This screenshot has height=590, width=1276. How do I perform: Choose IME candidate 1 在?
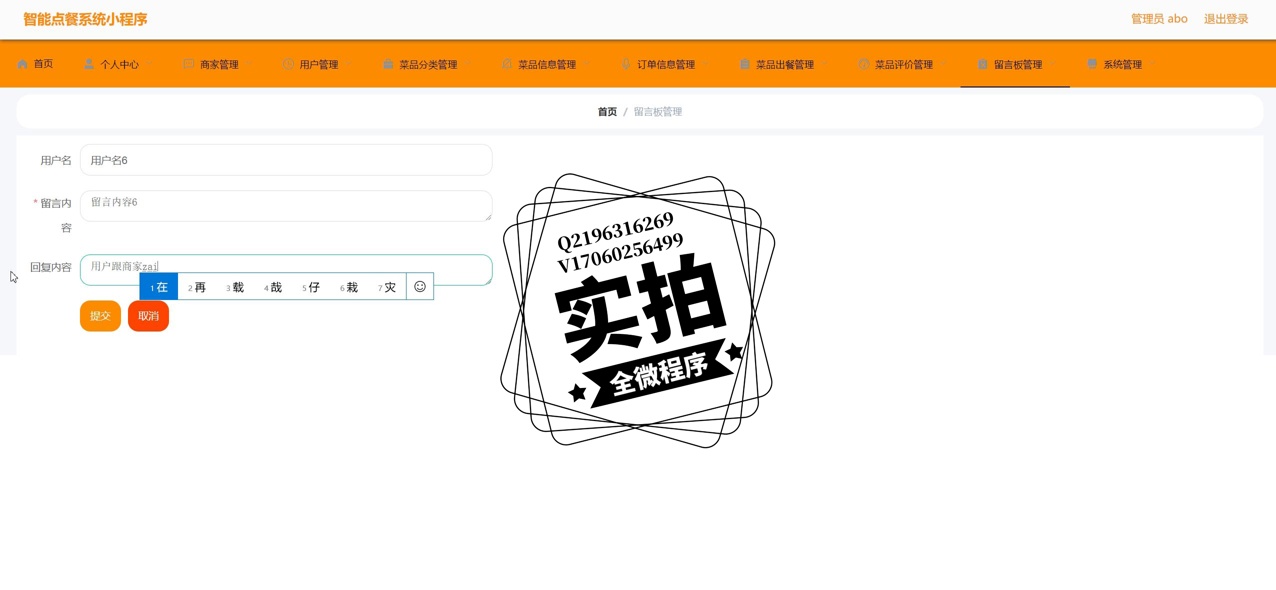(x=159, y=287)
